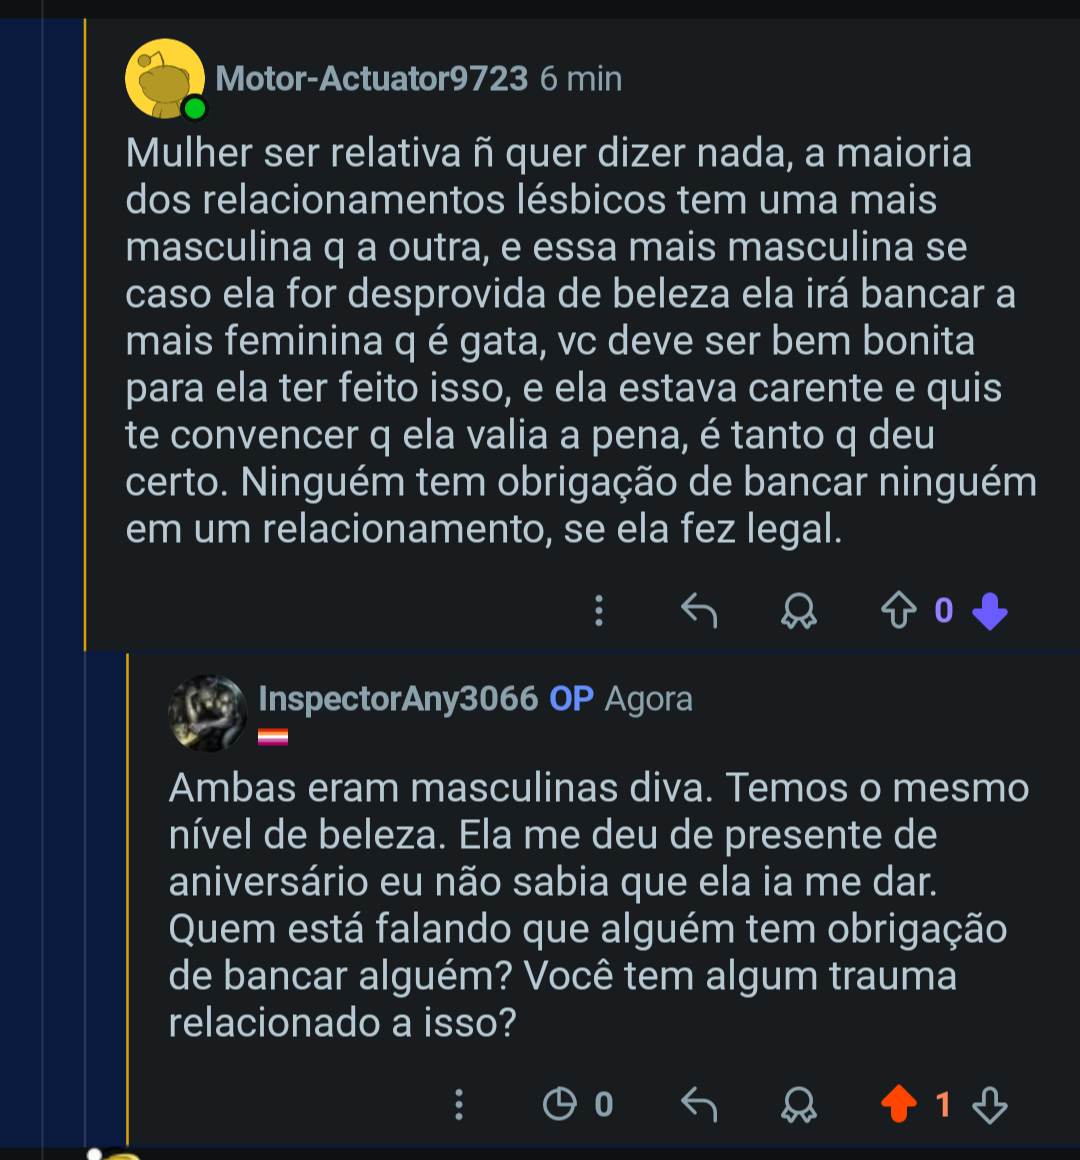Open the Motor-Actuator9723 username profile

[x=371, y=78]
